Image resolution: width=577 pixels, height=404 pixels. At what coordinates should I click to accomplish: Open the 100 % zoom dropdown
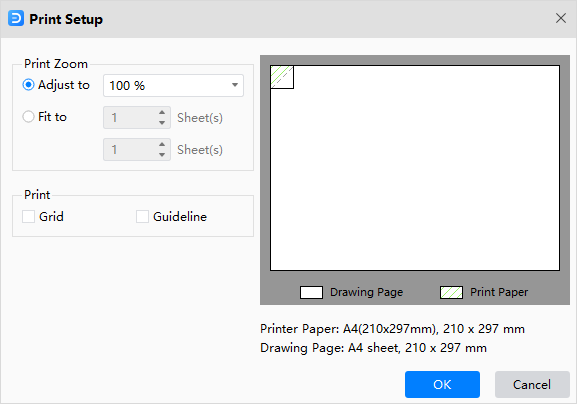tap(173, 85)
